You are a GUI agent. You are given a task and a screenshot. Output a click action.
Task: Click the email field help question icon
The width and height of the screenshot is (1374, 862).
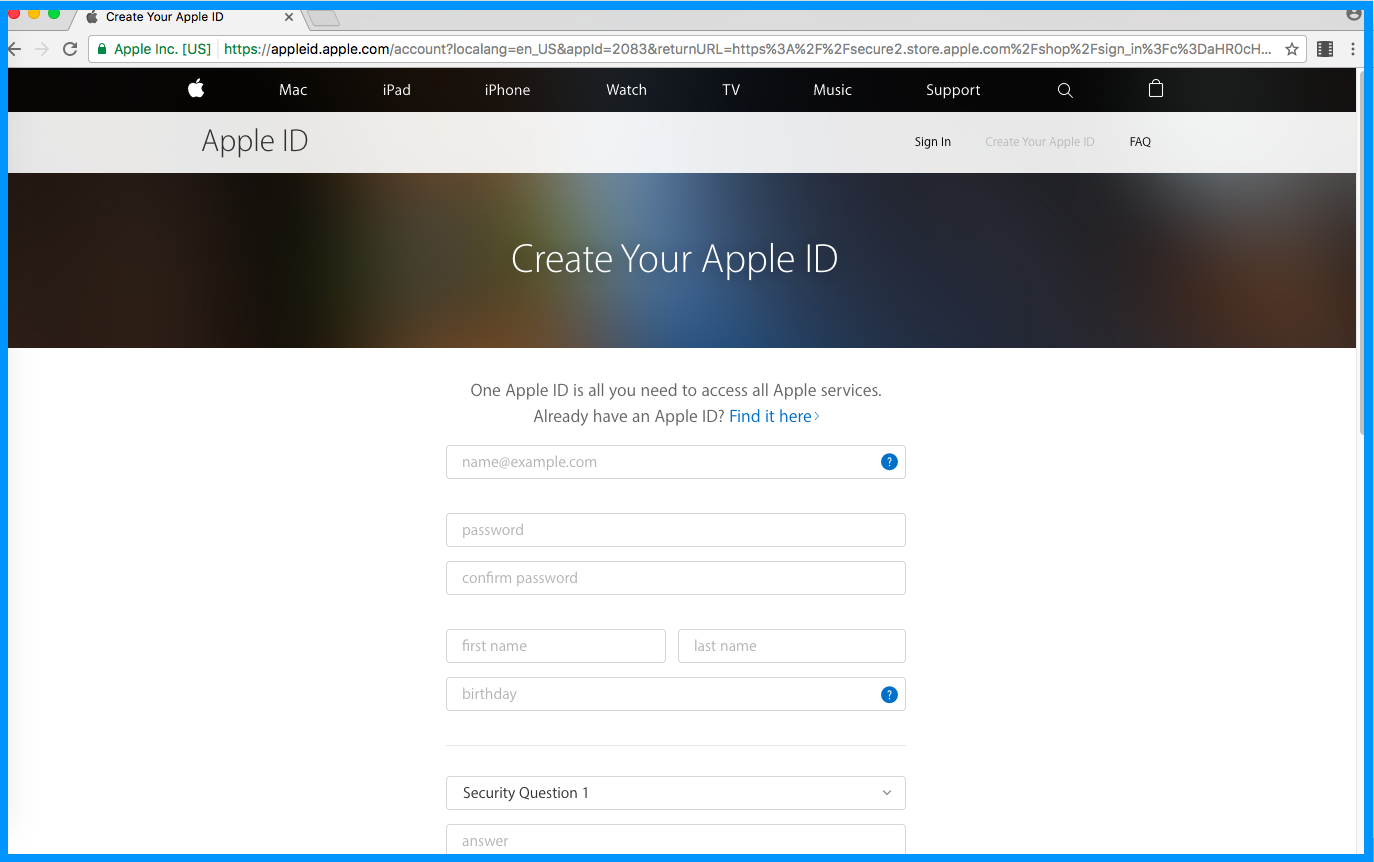pos(889,462)
